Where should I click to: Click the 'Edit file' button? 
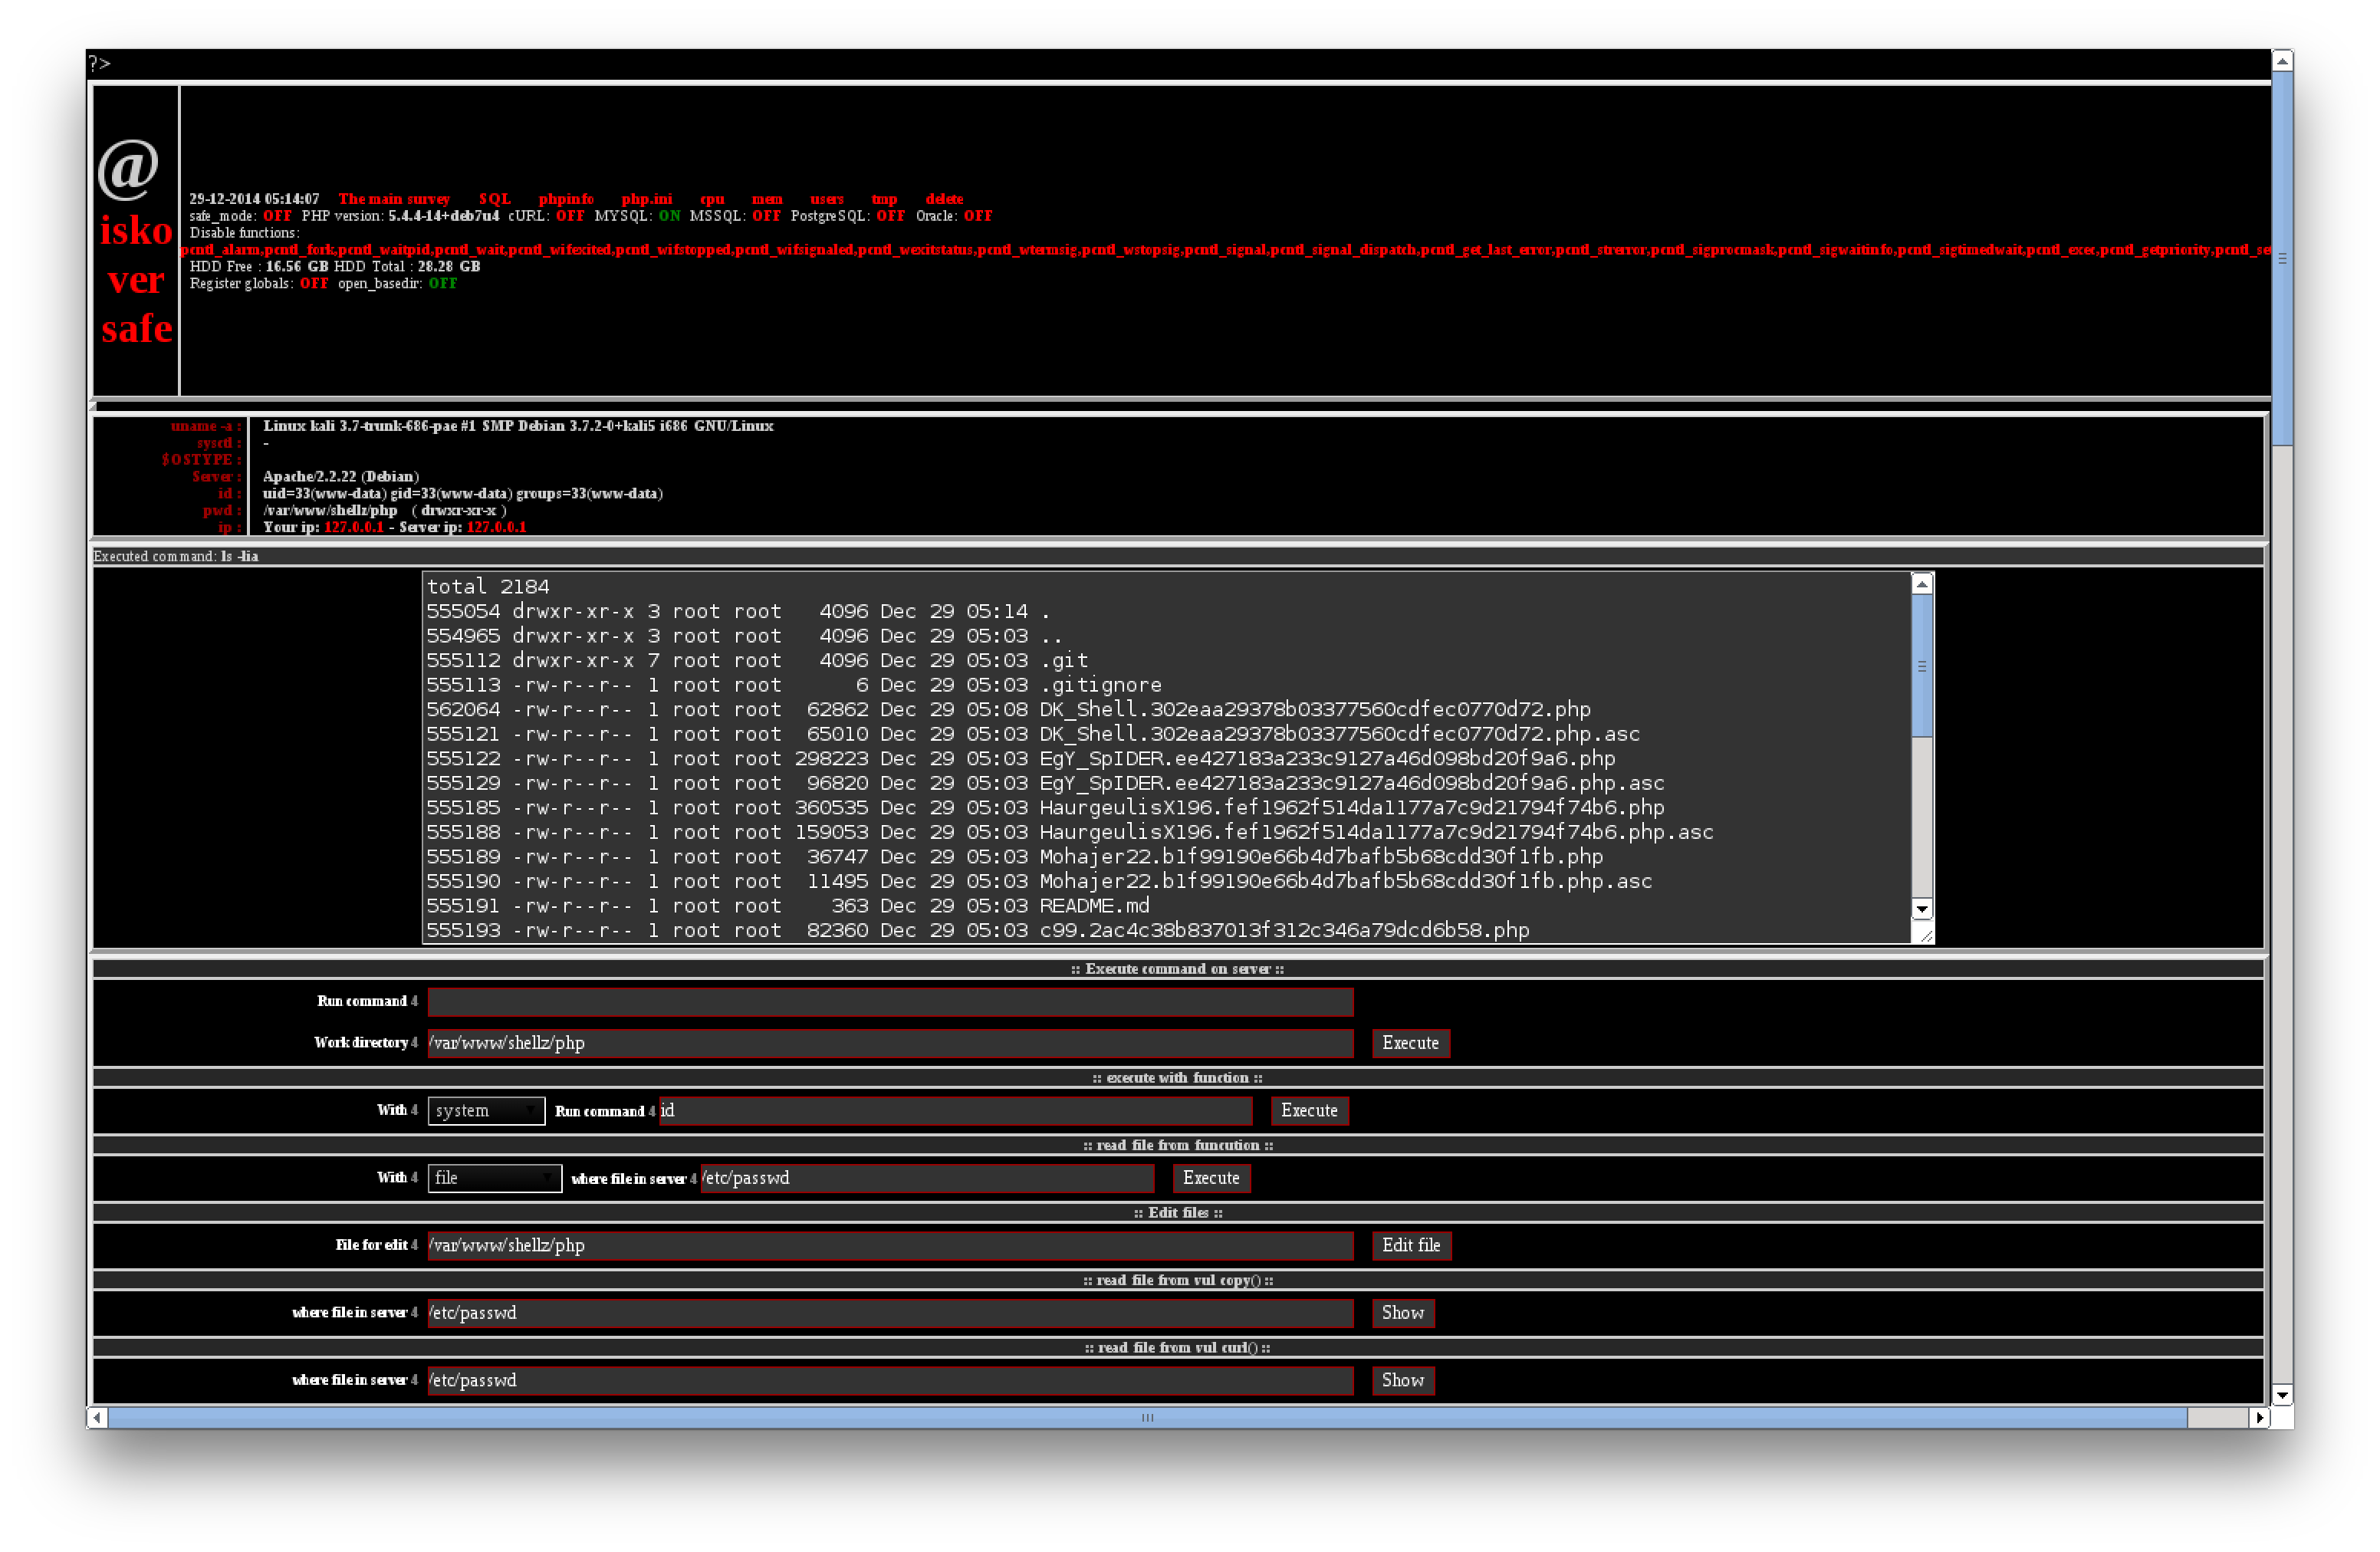click(x=1411, y=1245)
